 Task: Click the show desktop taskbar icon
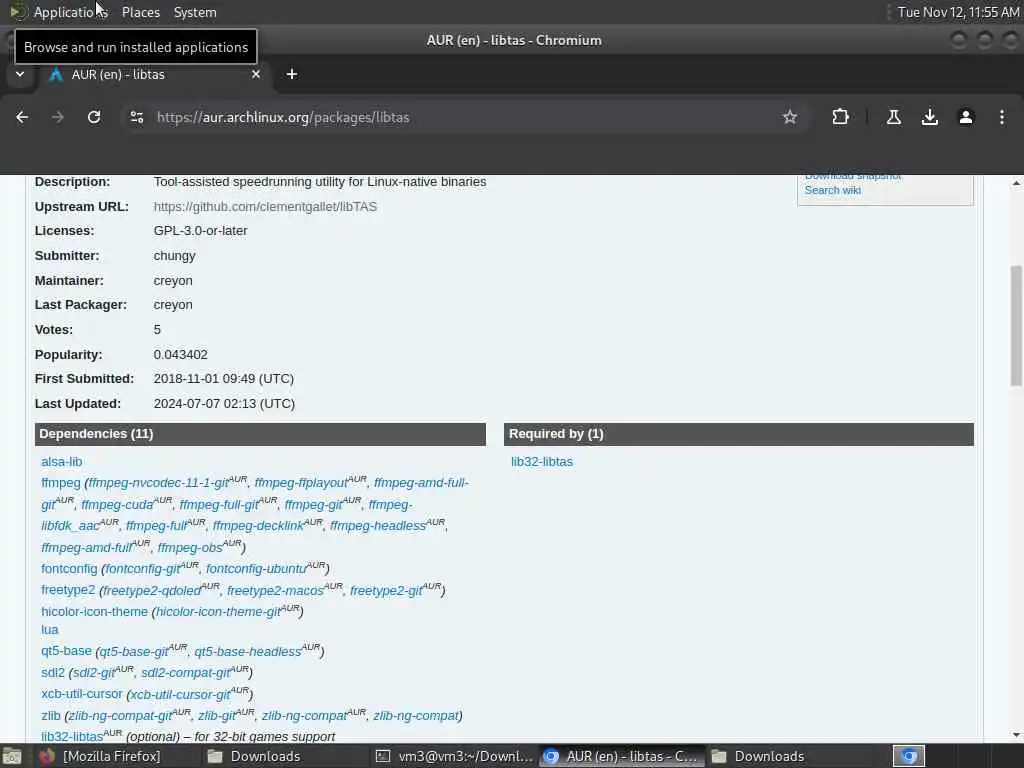pyautogui.click(x=12, y=756)
